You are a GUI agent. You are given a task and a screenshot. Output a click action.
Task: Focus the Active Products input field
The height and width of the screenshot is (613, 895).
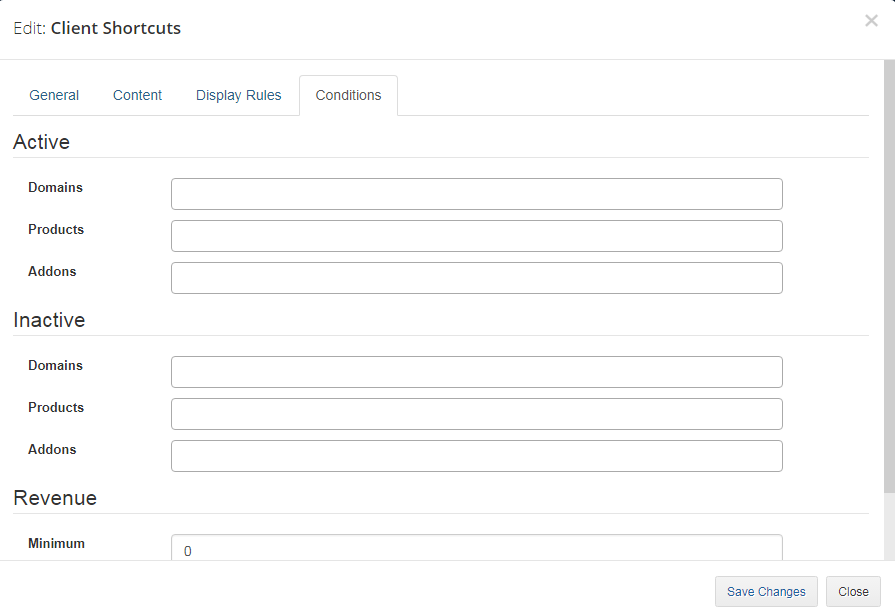coord(477,236)
